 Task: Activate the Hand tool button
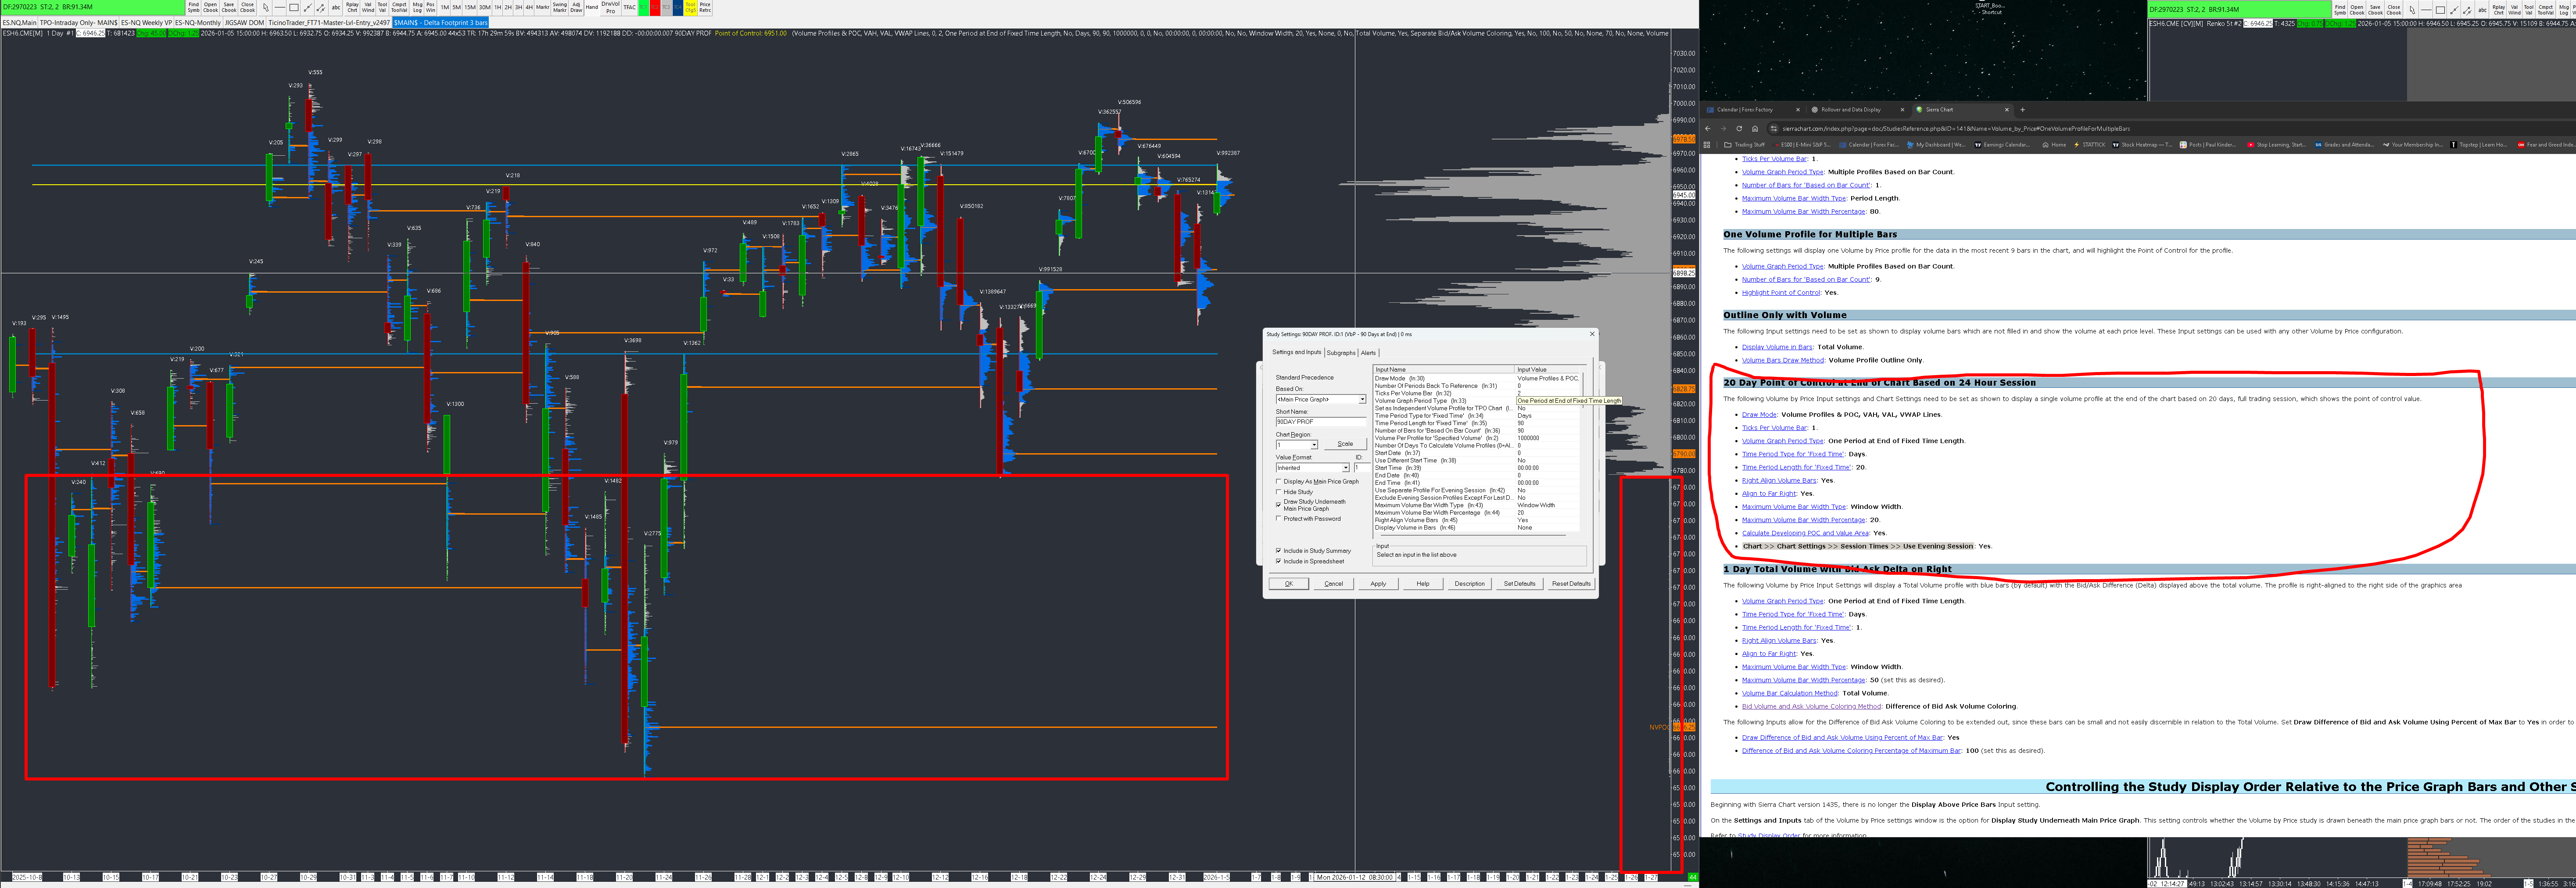[x=592, y=7]
